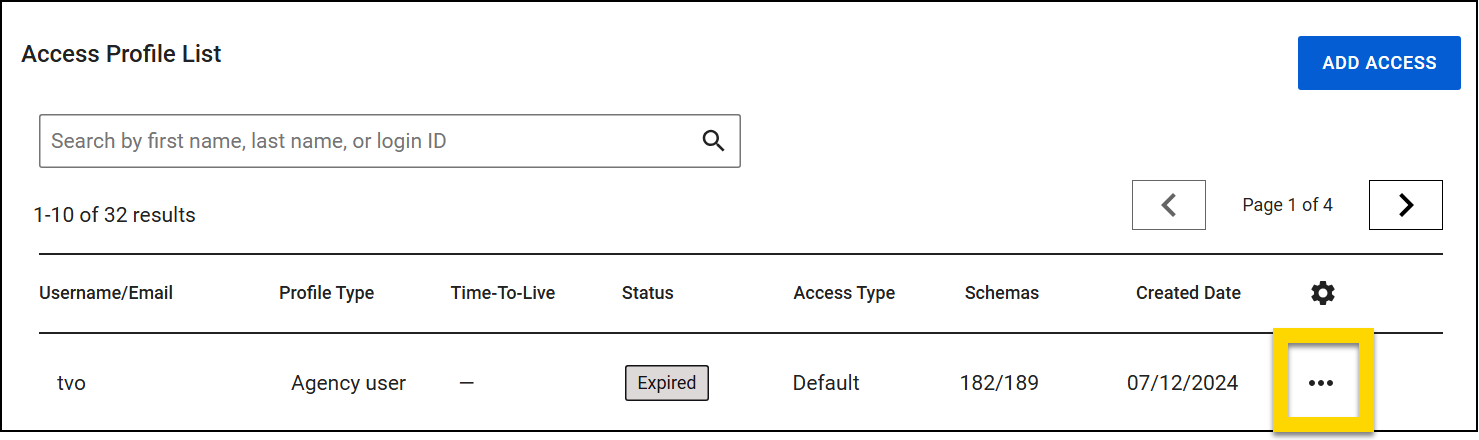The image size is (1479, 440).
Task: Open the table settings gear
Action: 1323,293
